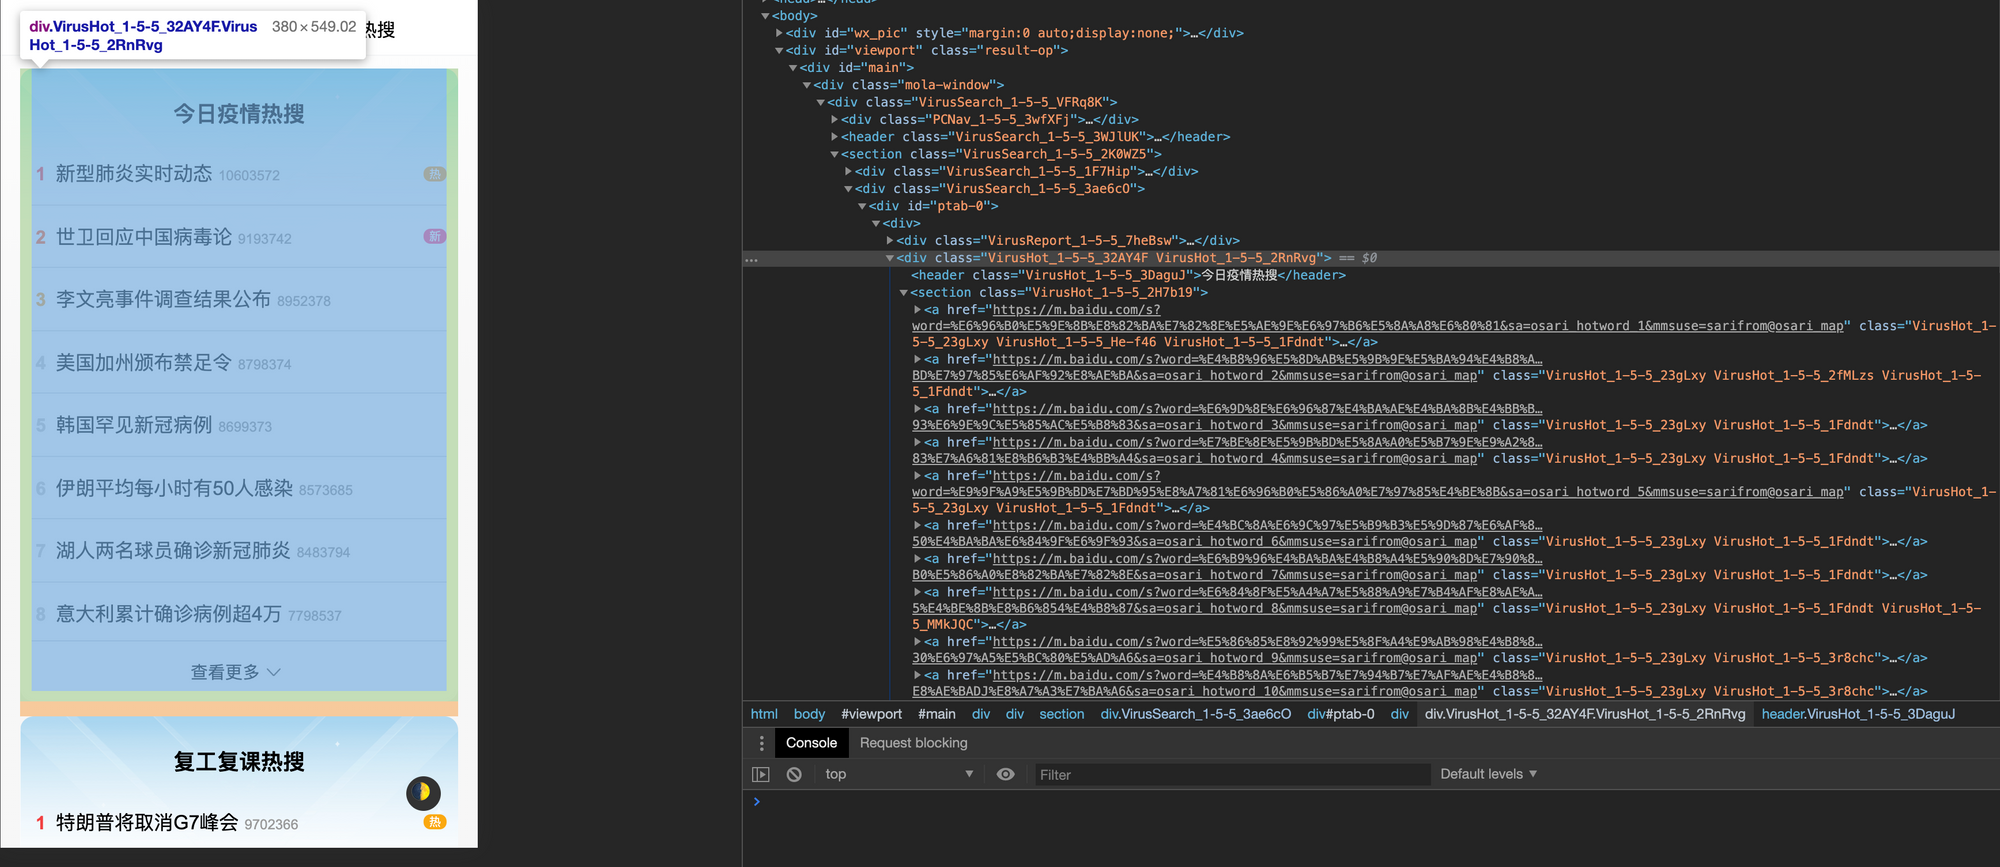The image size is (2000, 867).
Task: Collapse the body element node
Action: [x=766, y=16]
